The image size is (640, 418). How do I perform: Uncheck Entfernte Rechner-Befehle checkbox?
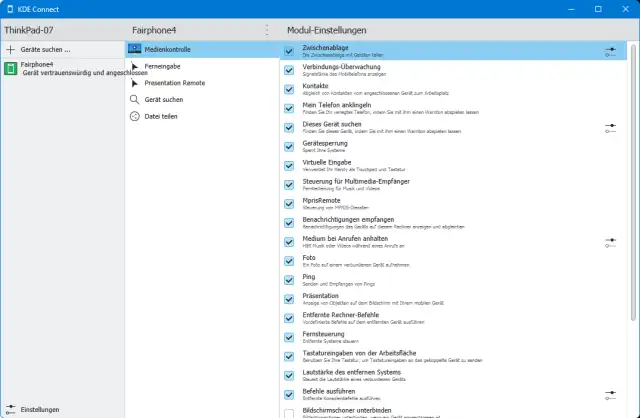click(289, 318)
